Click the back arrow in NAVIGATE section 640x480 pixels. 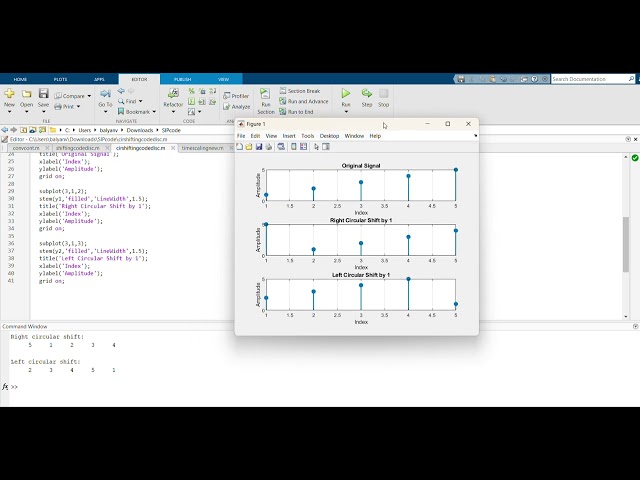tap(121, 91)
